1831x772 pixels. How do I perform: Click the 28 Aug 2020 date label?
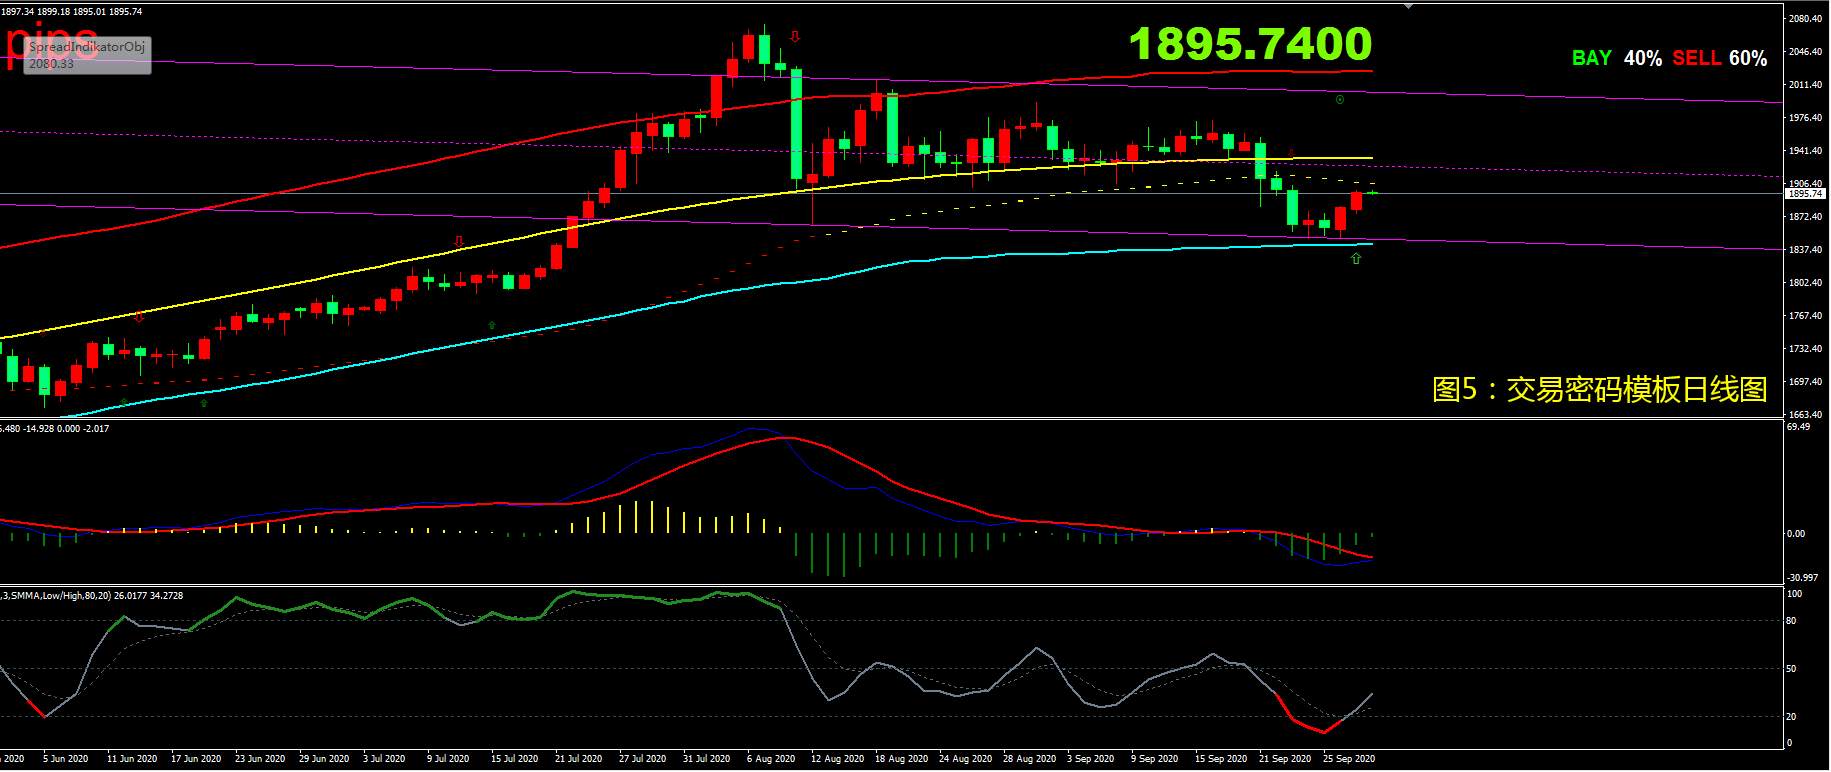1029,759
